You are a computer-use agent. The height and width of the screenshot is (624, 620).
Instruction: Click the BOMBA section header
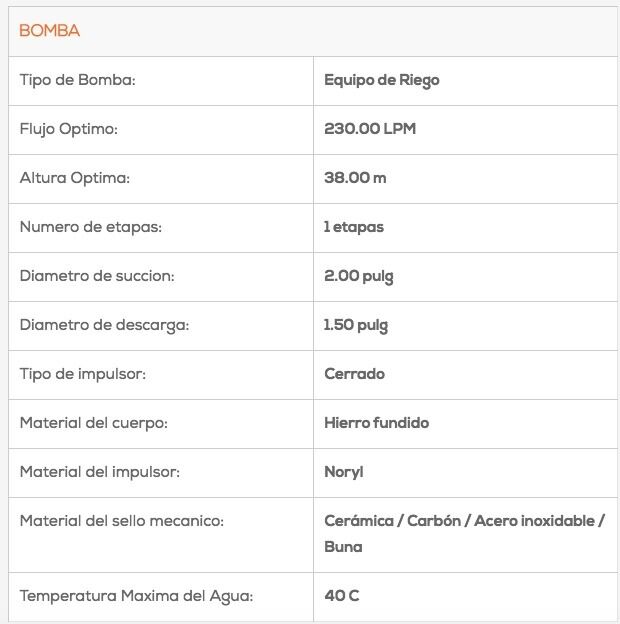[50, 31]
